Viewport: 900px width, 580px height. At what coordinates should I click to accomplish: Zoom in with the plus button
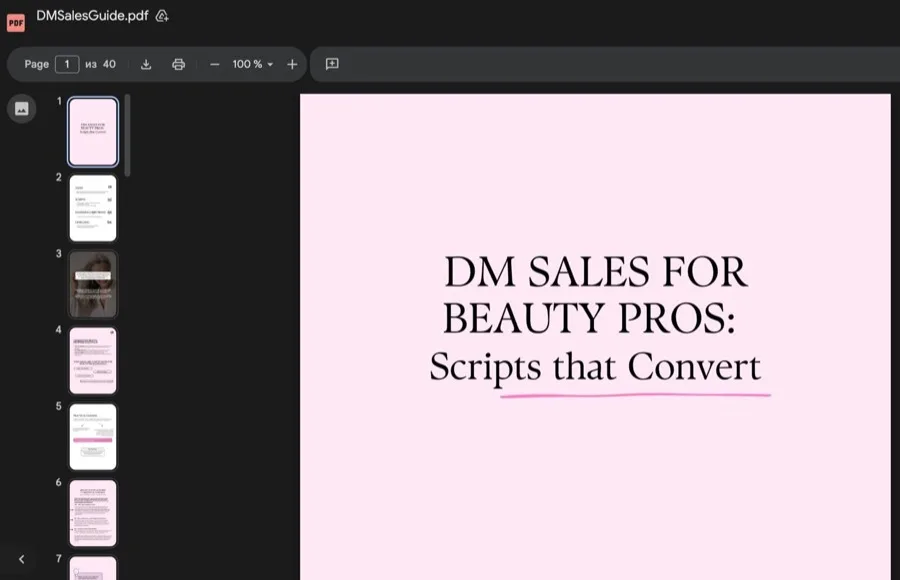point(292,64)
